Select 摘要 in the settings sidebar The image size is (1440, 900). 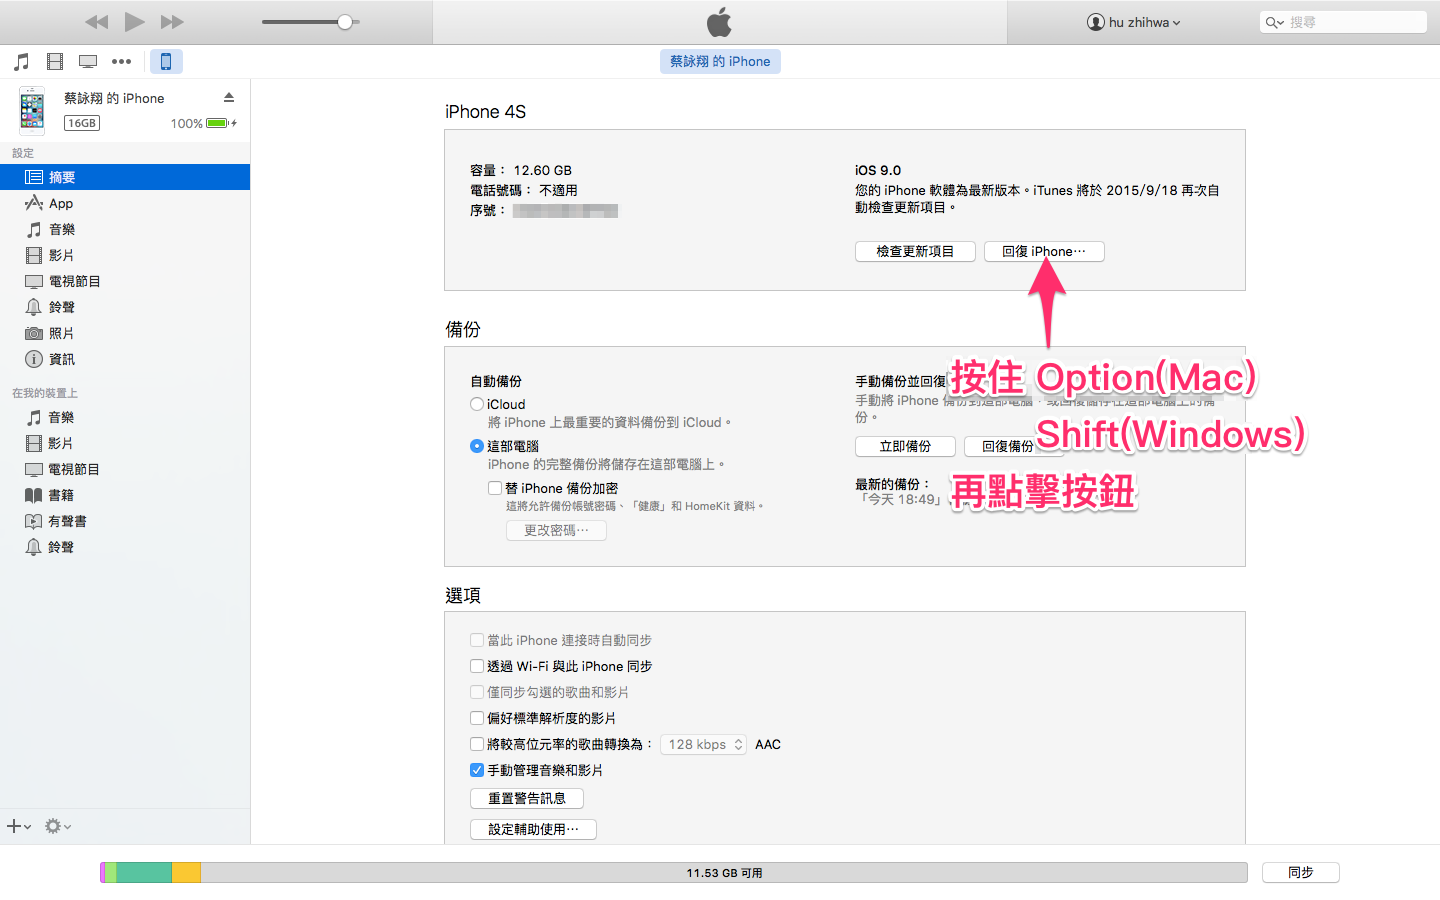[x=125, y=177]
